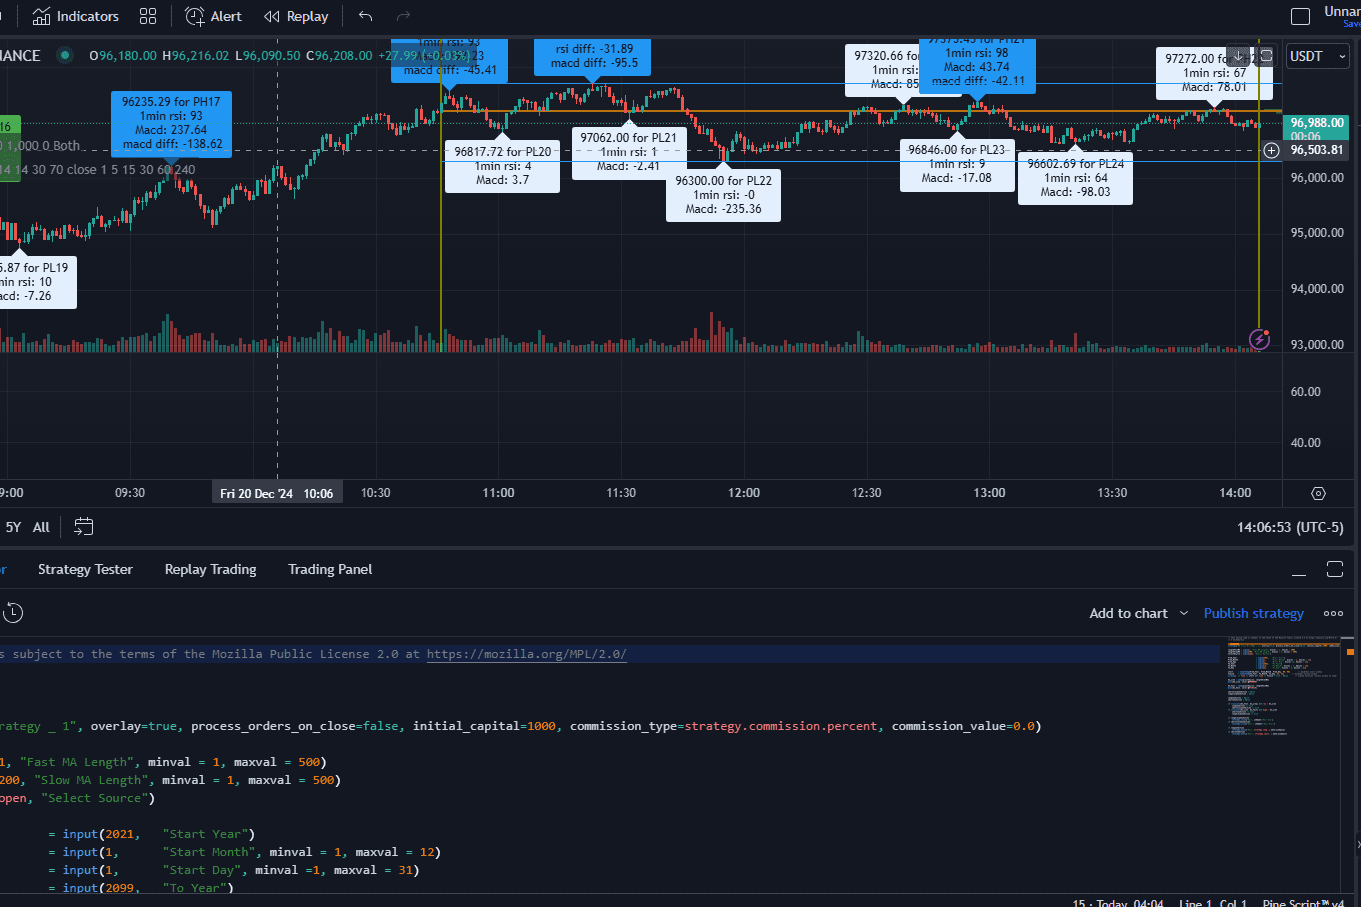Click the Fri 20 Dec '24 10:06 time label
Image resolution: width=1361 pixels, height=907 pixels.
click(x=277, y=493)
